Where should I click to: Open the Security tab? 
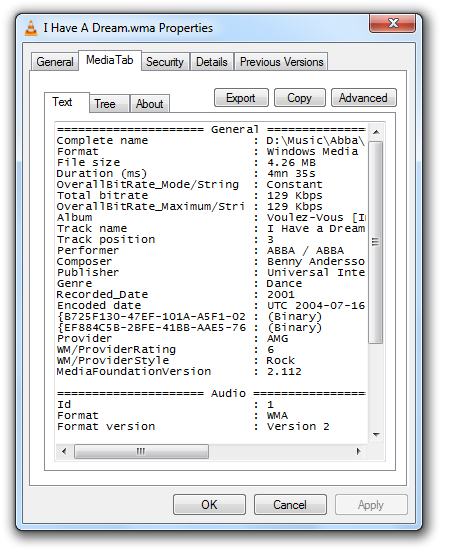pos(165,62)
